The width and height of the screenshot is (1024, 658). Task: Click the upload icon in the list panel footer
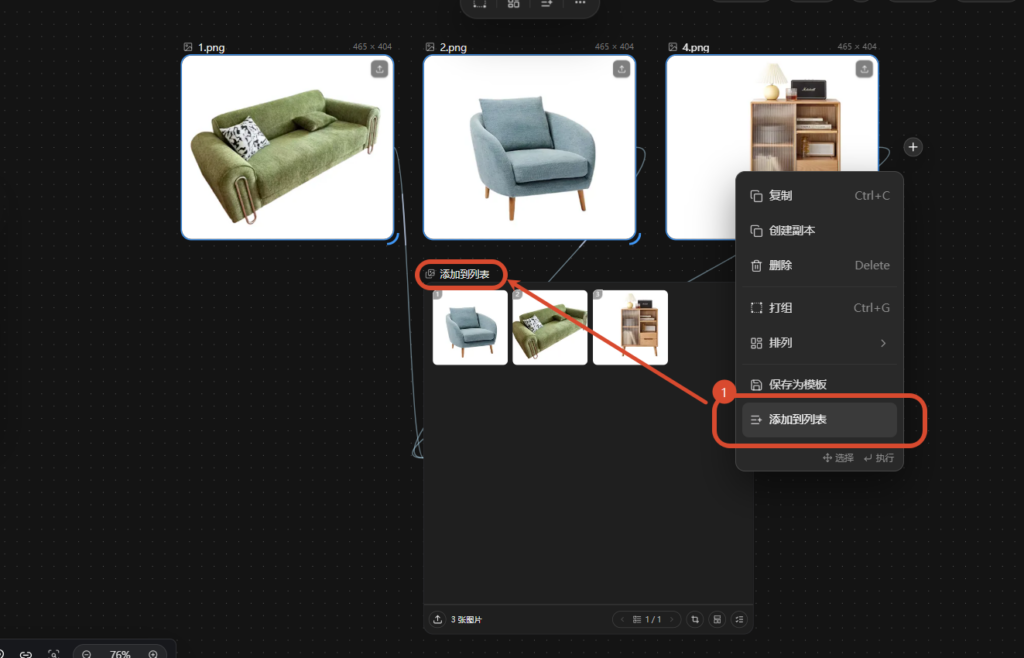[438, 619]
